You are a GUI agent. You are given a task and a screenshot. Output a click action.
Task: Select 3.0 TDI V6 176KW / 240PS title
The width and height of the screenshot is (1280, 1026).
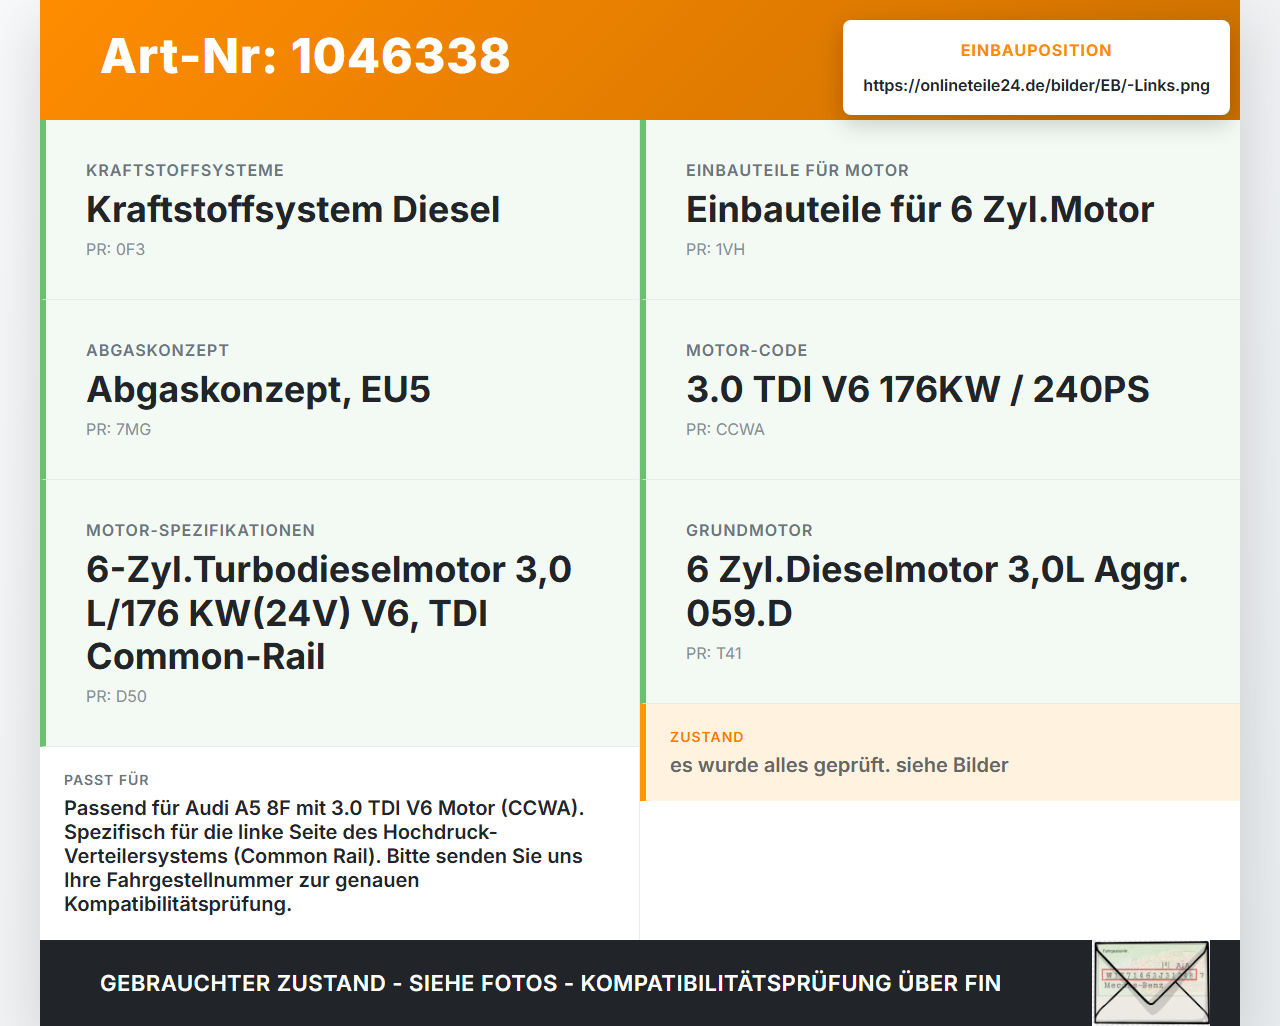918,390
